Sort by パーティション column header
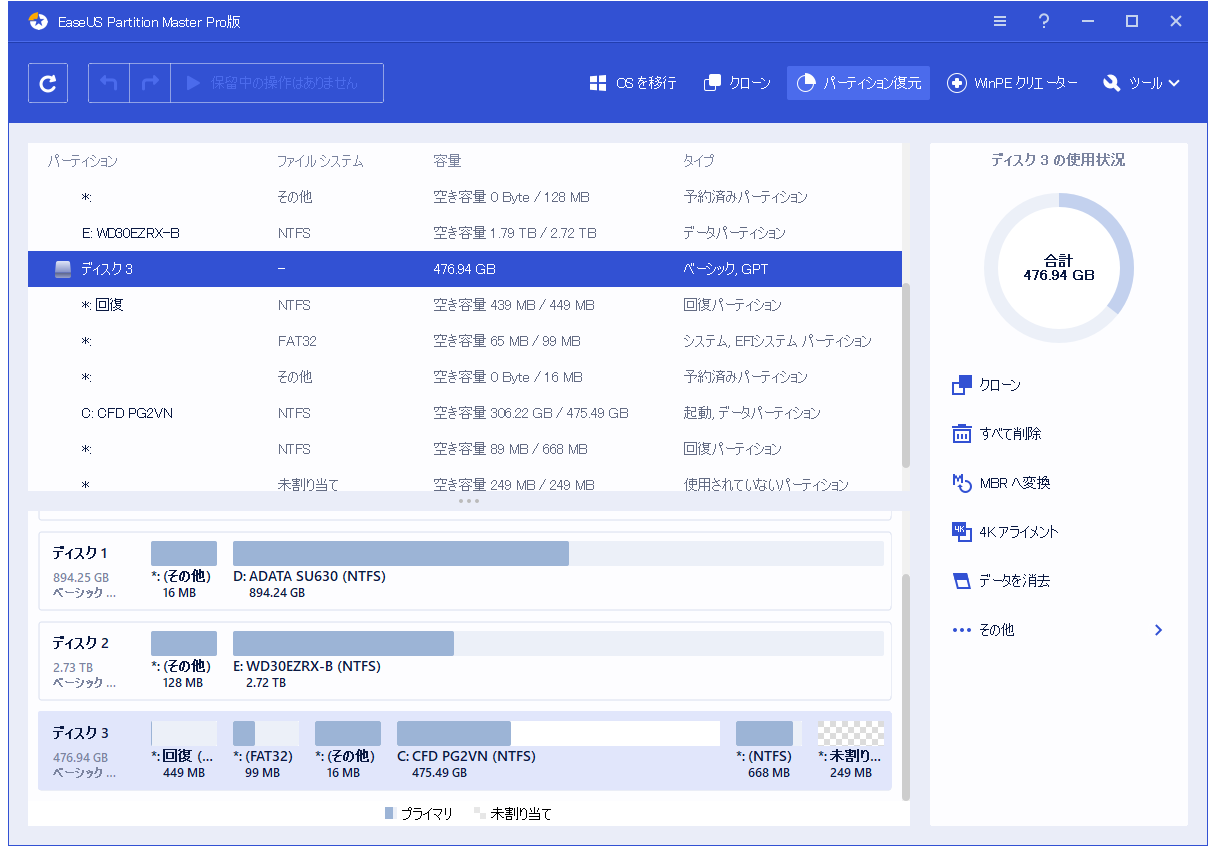This screenshot has width=1216, height=854. pos(83,161)
